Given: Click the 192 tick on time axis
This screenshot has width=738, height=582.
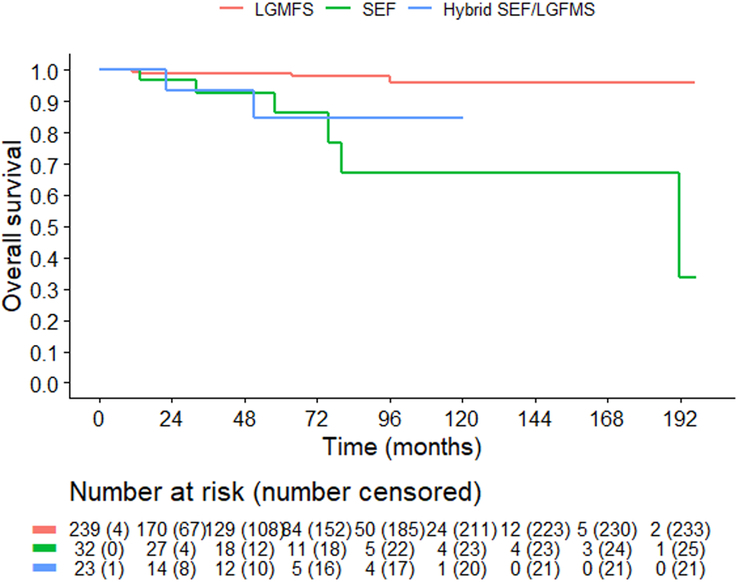Looking at the screenshot, I should 680,418.
